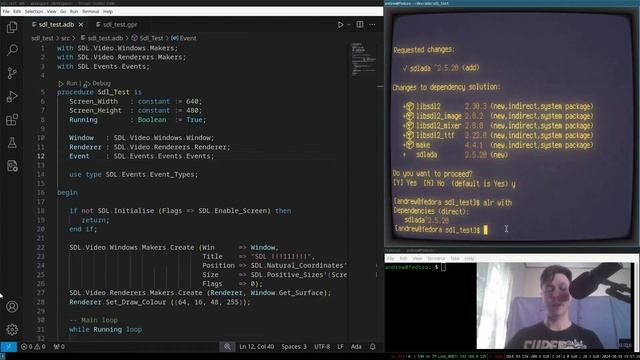The height and width of the screenshot is (360, 640).
Task: Open the Accounts icon
Action: [x=12, y=307]
